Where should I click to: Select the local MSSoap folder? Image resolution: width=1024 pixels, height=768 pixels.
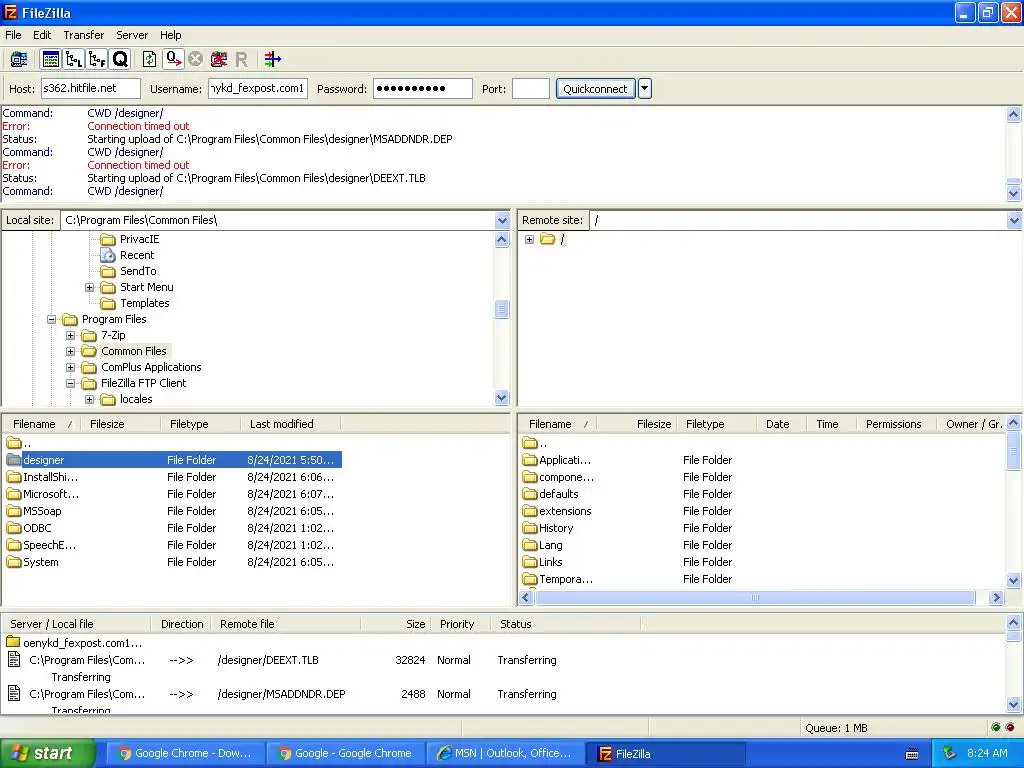173,511
